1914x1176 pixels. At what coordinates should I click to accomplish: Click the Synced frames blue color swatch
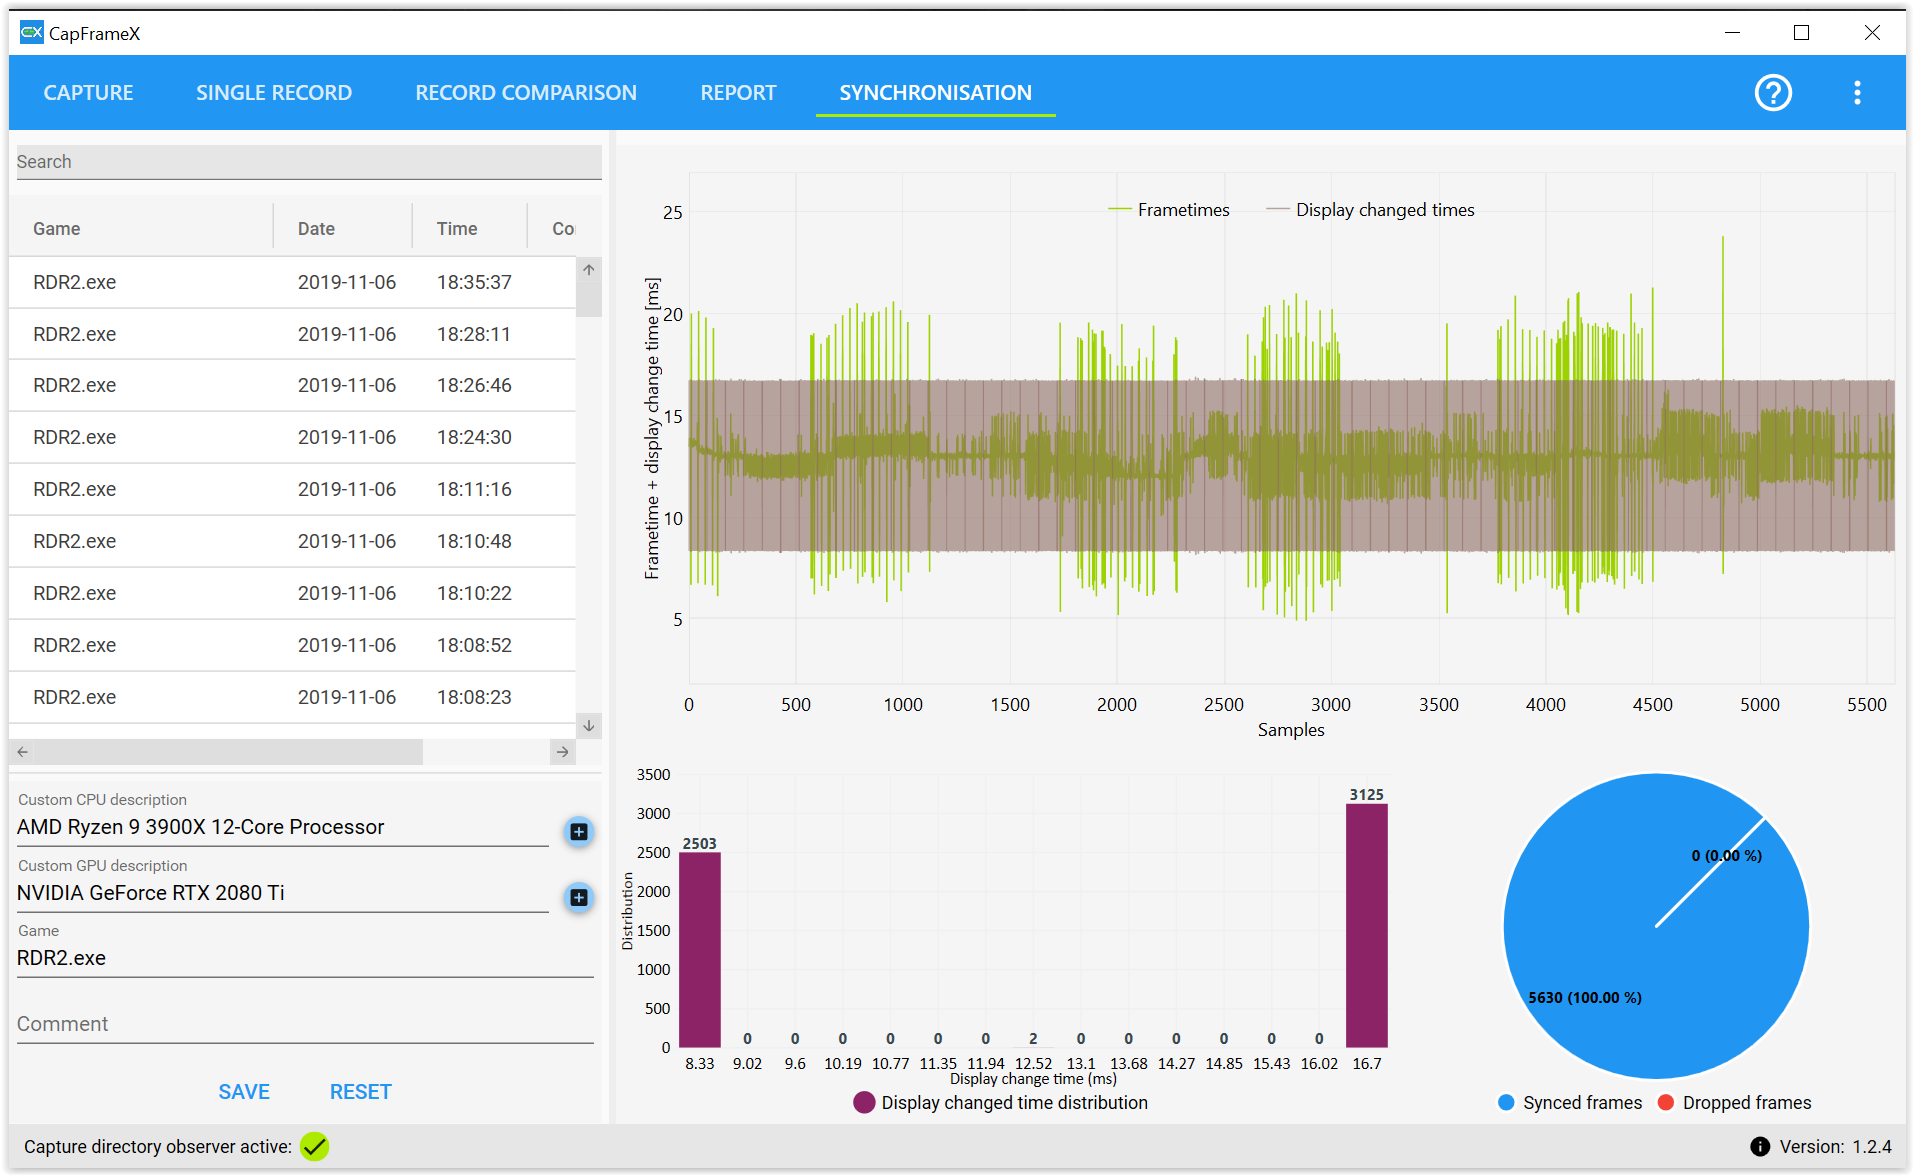click(1506, 1102)
